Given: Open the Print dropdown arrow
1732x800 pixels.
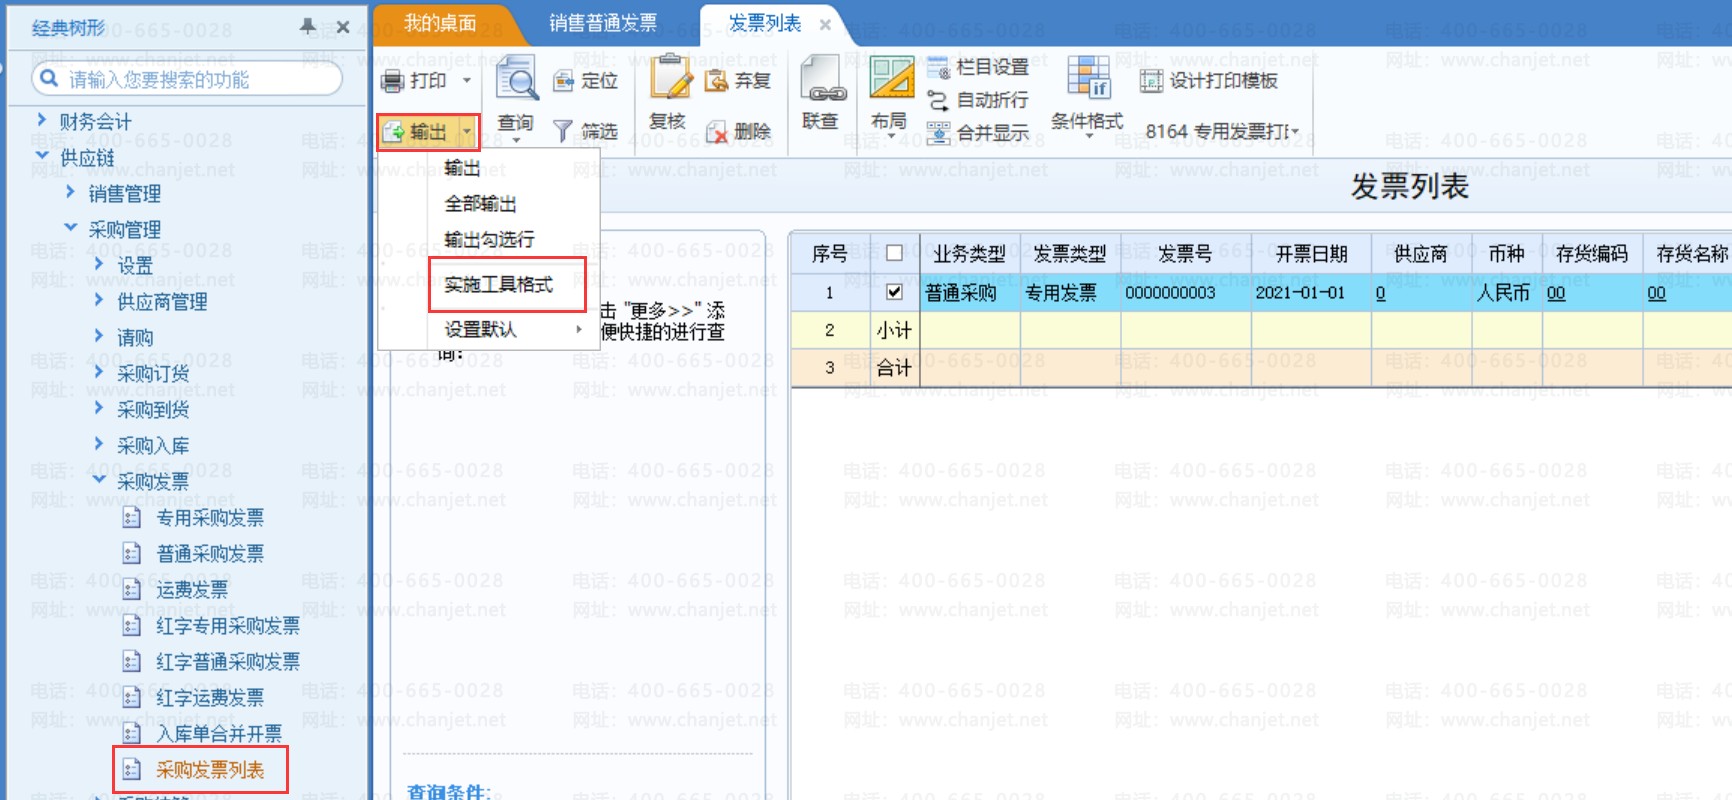Looking at the screenshot, I should coord(466,81).
